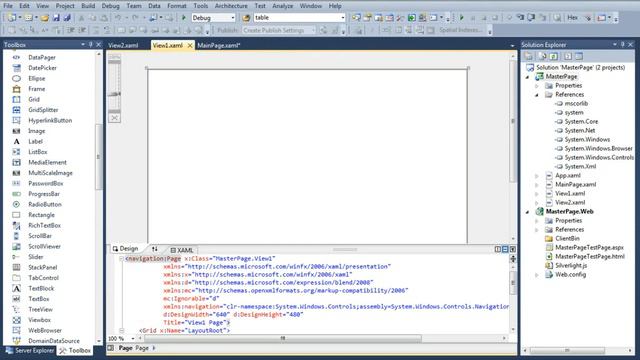Click the green Continue arrow in Debug toolbar

tap(462, 18)
